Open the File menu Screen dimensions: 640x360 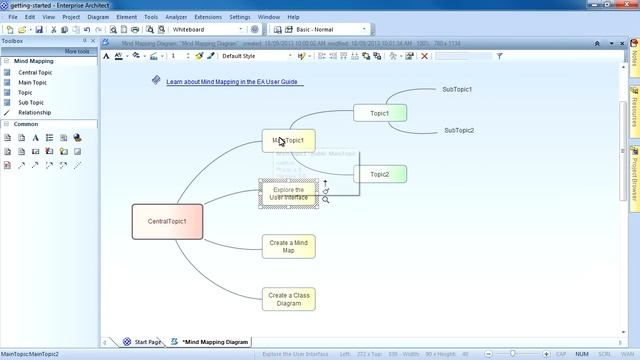13,17
